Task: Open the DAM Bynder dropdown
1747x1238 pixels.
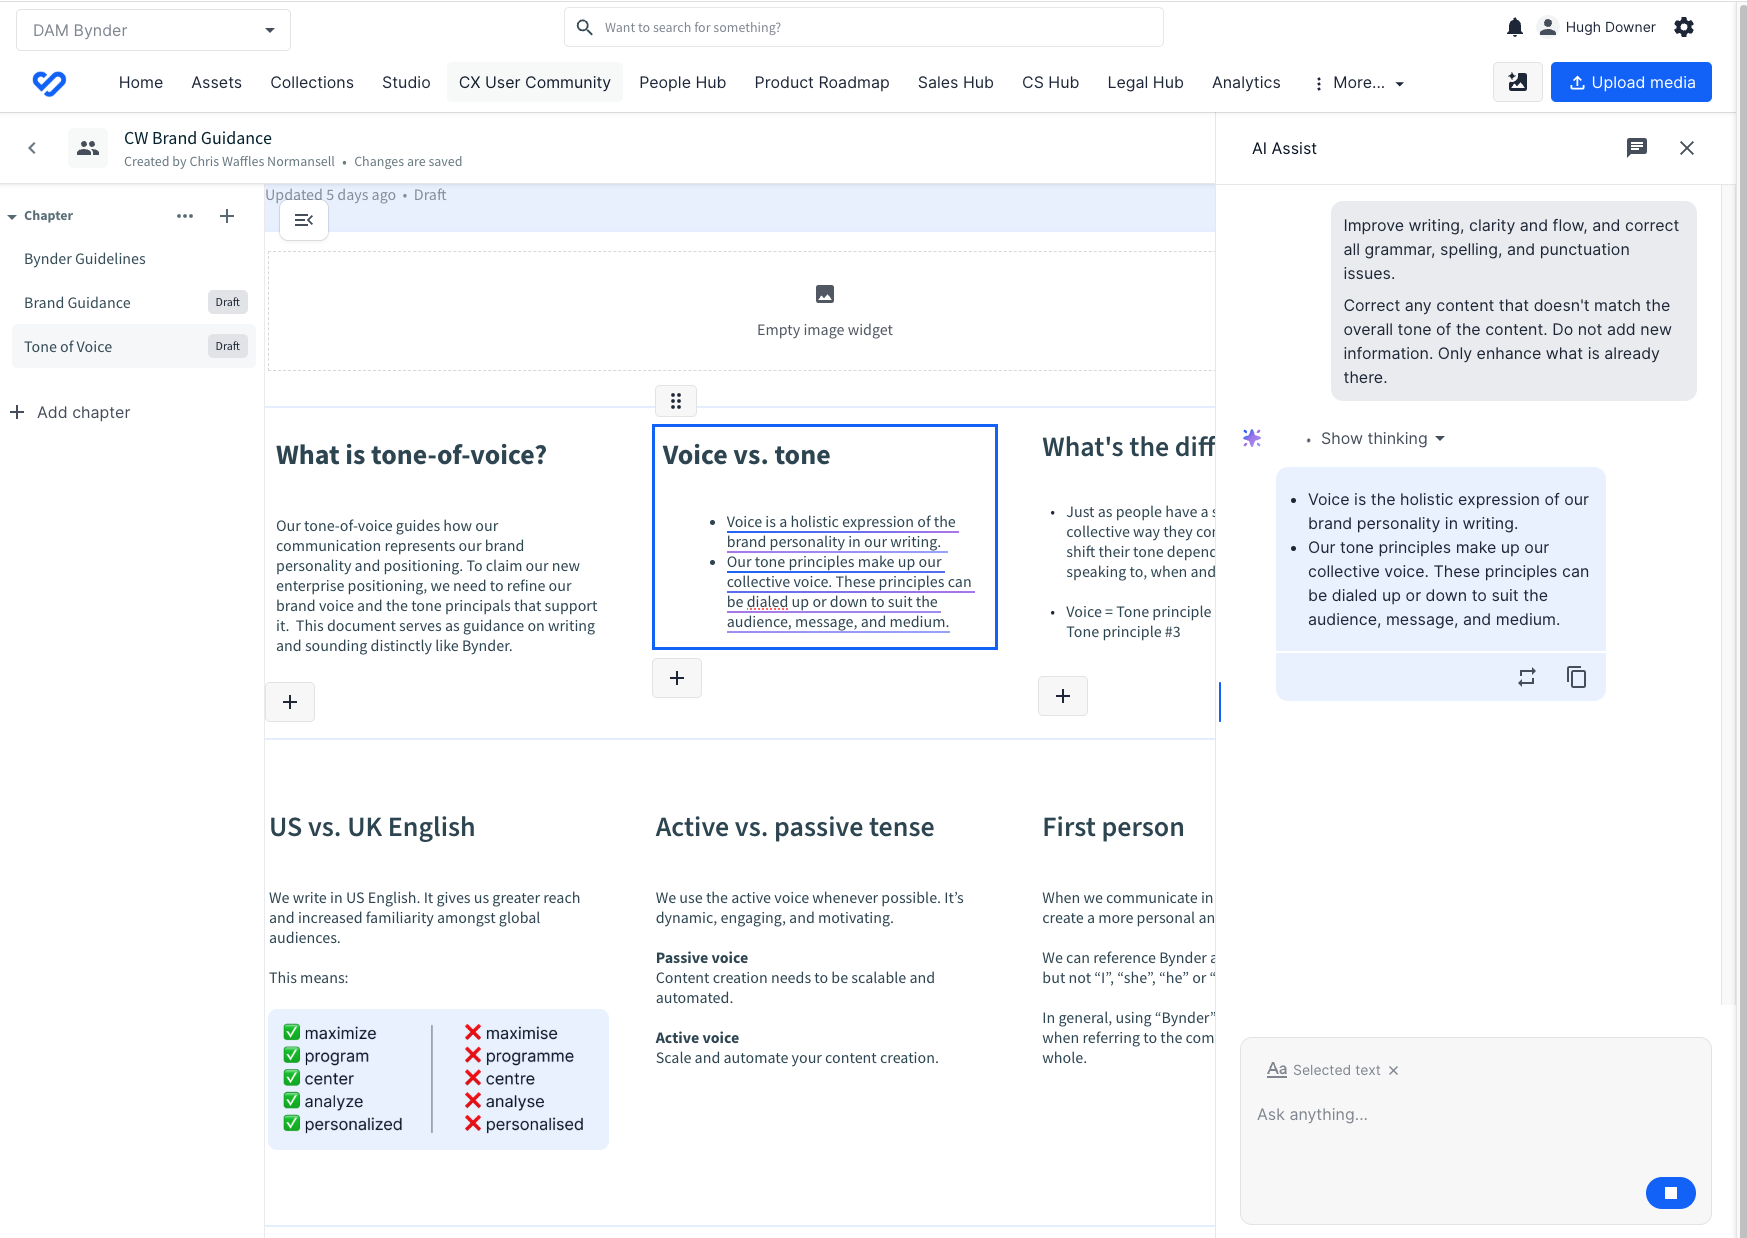Action: coord(154,30)
